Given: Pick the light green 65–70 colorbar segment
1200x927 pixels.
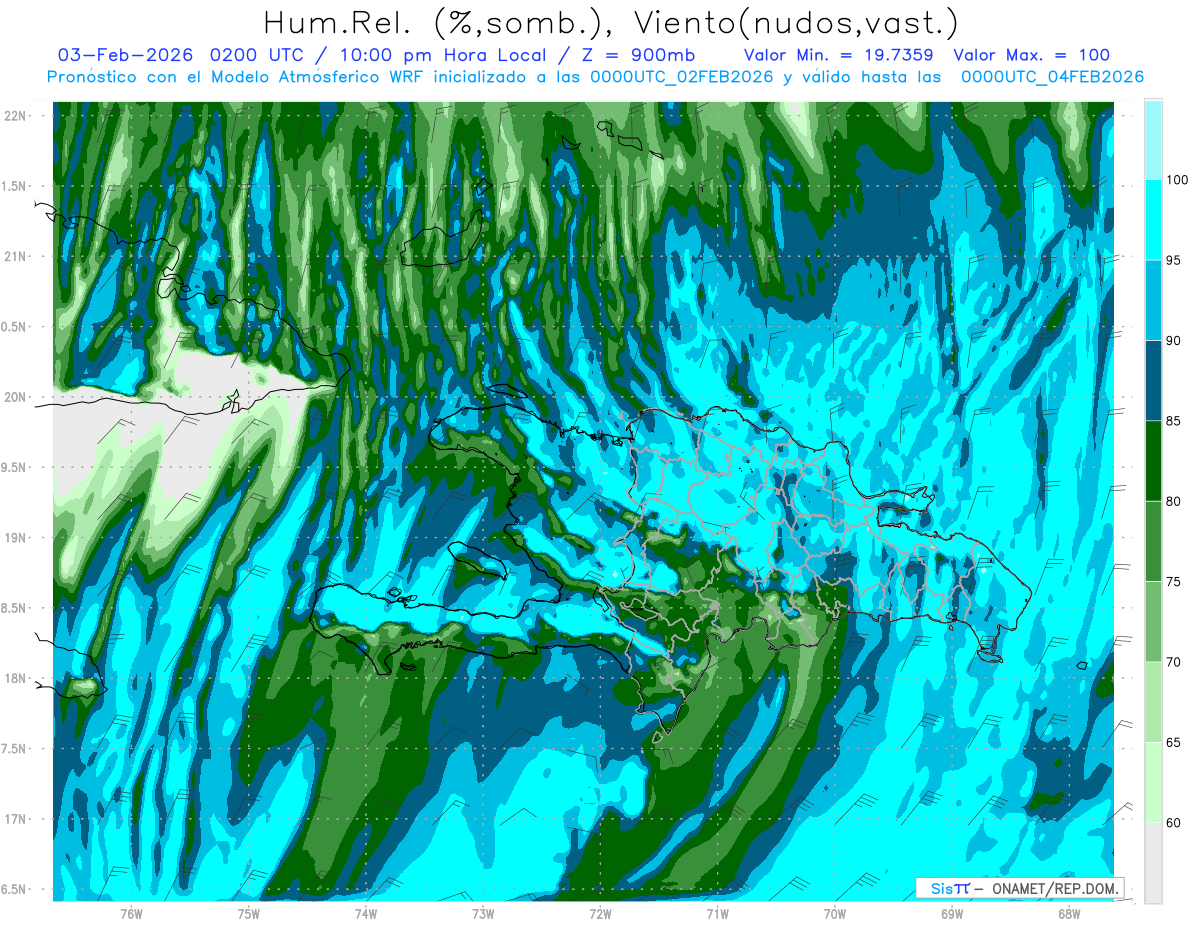Looking at the screenshot, I should [1153, 702].
